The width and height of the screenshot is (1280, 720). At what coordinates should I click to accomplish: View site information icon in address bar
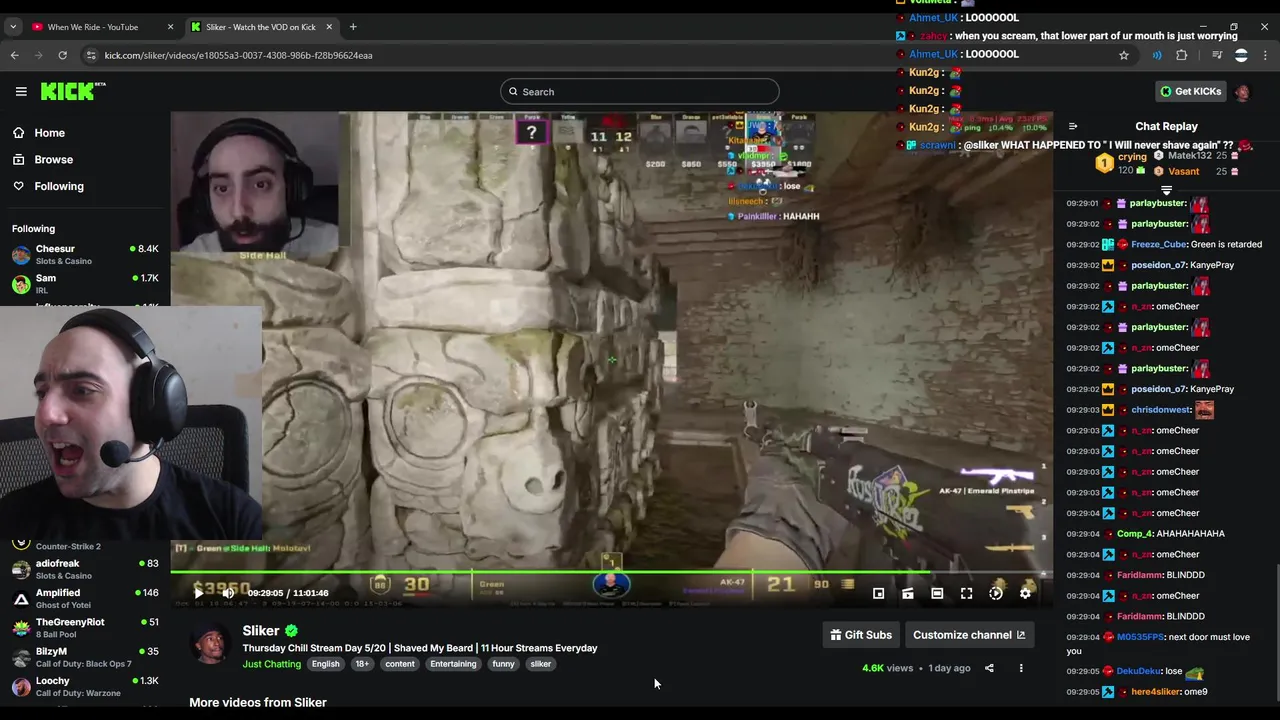point(91,55)
